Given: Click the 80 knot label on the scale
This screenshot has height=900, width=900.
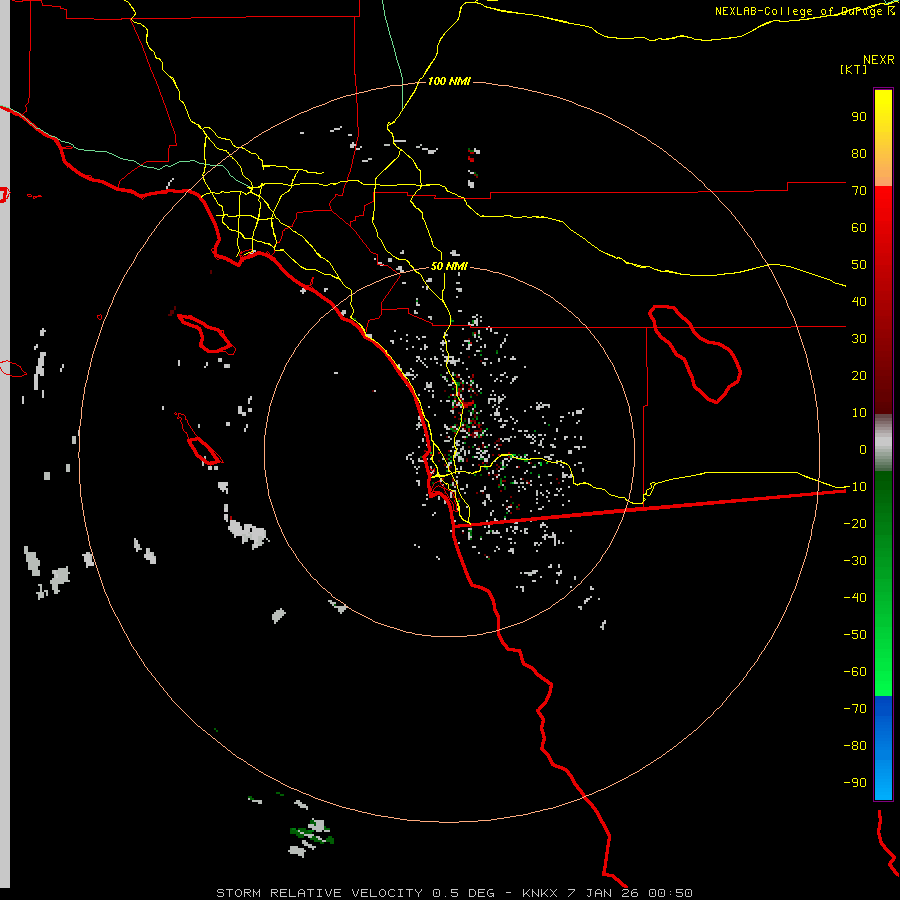Looking at the screenshot, I should click(x=859, y=153).
